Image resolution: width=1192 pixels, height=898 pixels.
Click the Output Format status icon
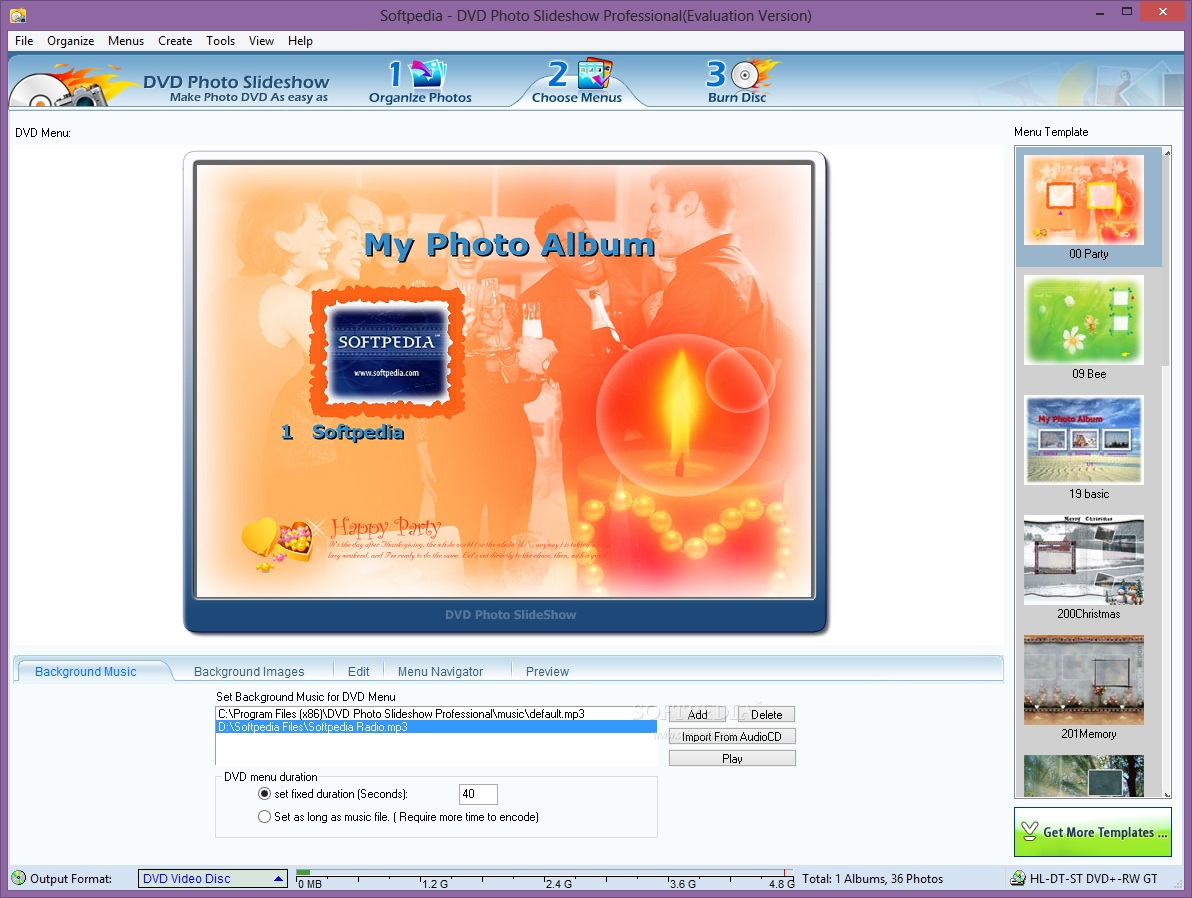pyautogui.click(x=19, y=878)
